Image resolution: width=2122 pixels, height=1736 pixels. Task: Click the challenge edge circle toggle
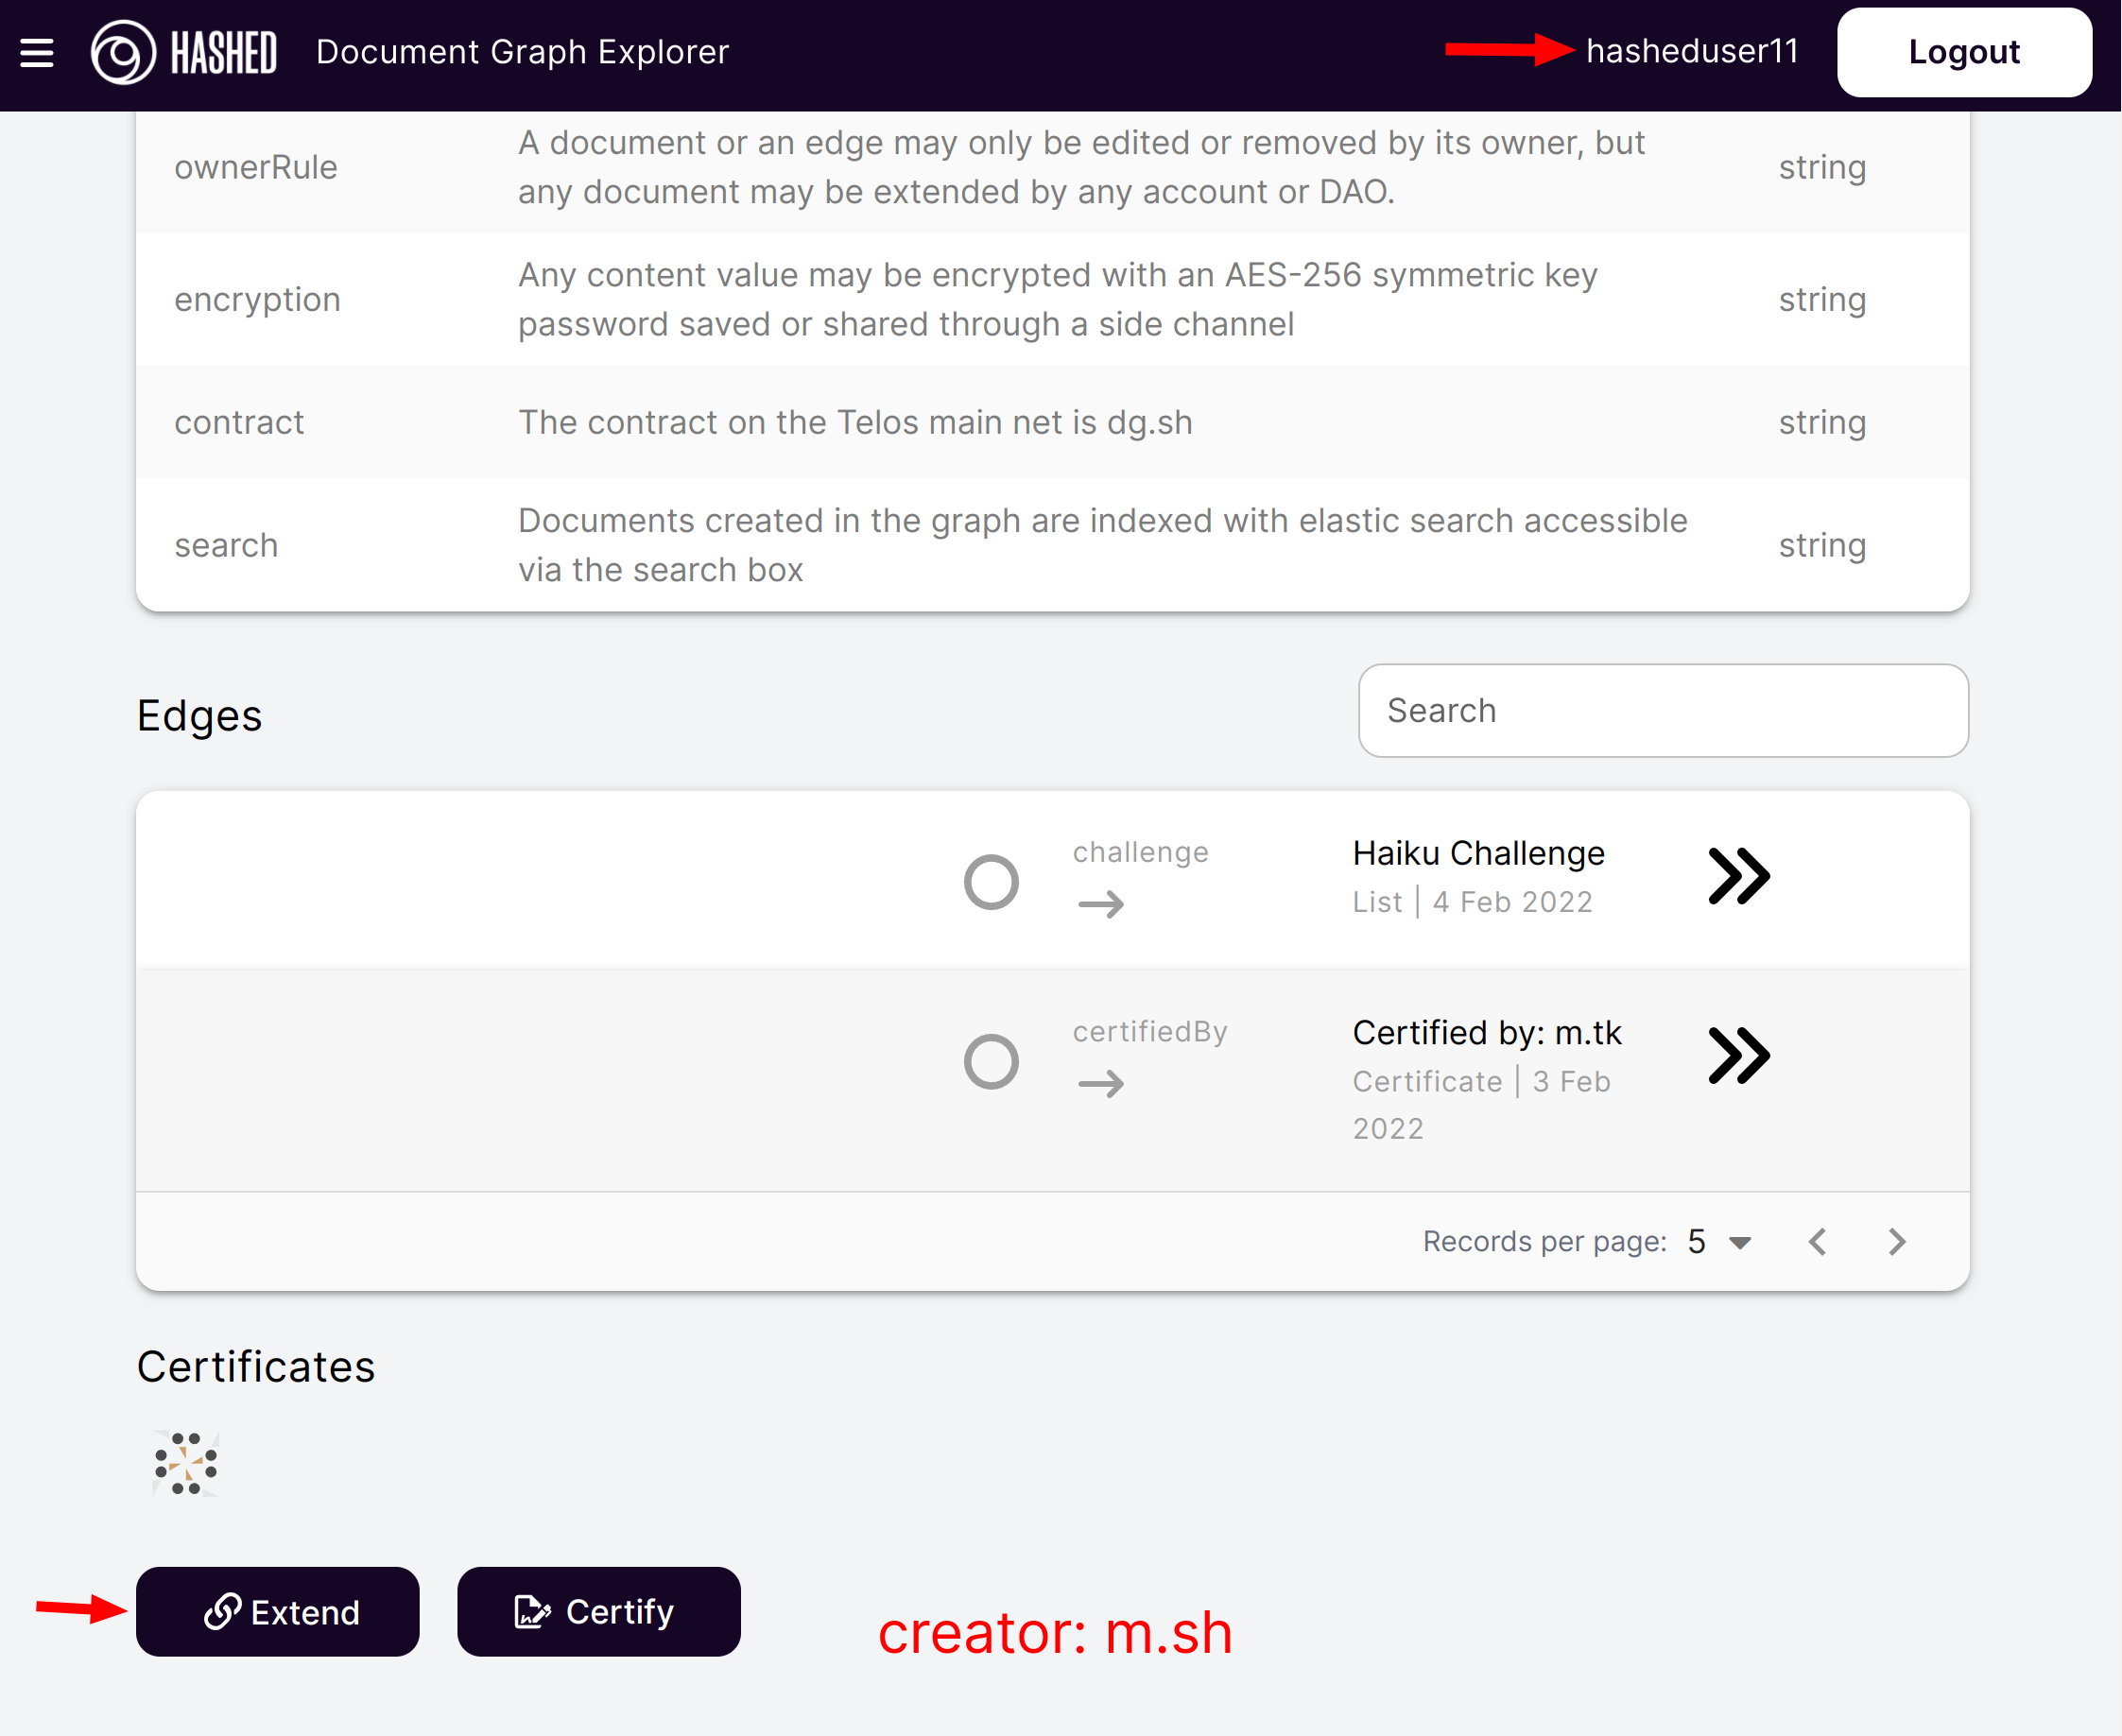991,876
